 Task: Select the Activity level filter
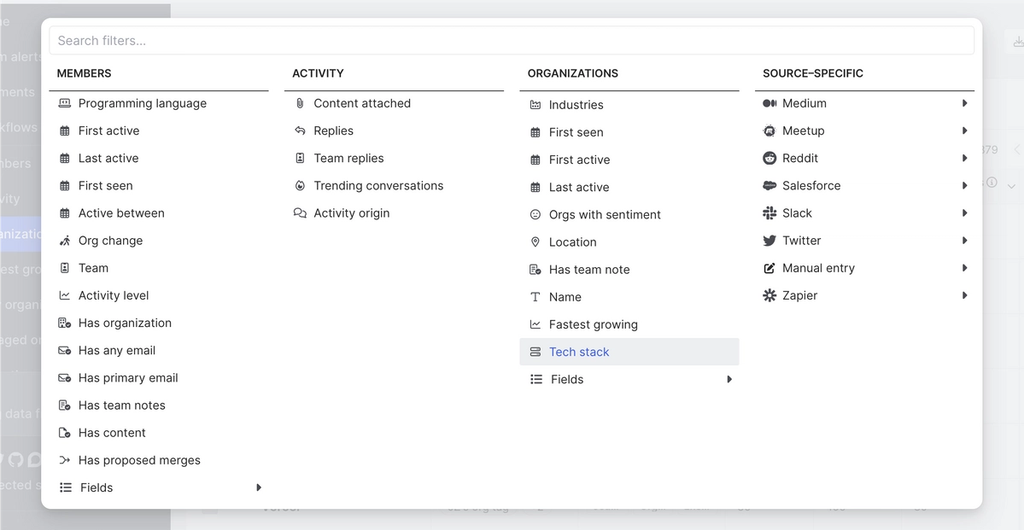click(113, 296)
